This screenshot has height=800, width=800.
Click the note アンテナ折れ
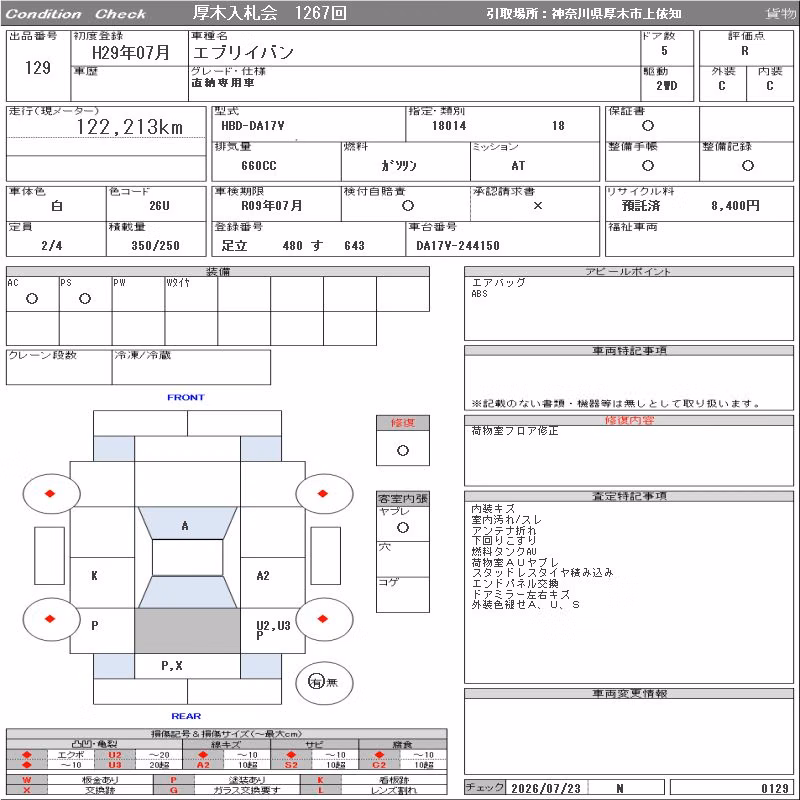point(504,530)
